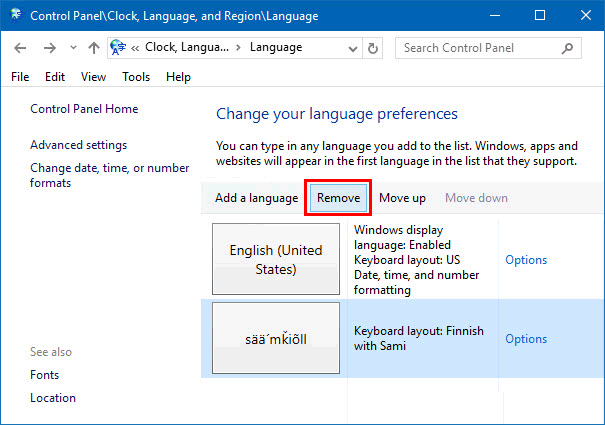Open the File menu
The height and width of the screenshot is (425, 605).
tap(20, 77)
